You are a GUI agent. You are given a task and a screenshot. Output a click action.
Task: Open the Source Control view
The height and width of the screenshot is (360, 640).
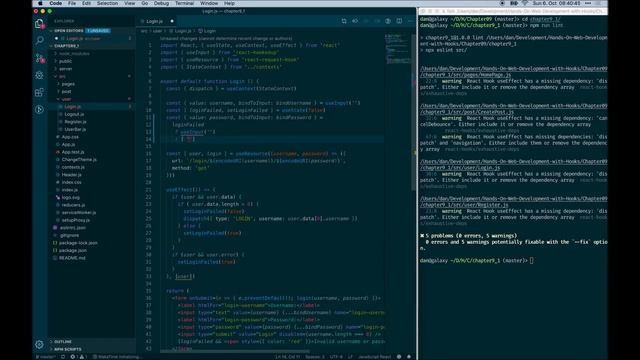[x=40, y=58]
